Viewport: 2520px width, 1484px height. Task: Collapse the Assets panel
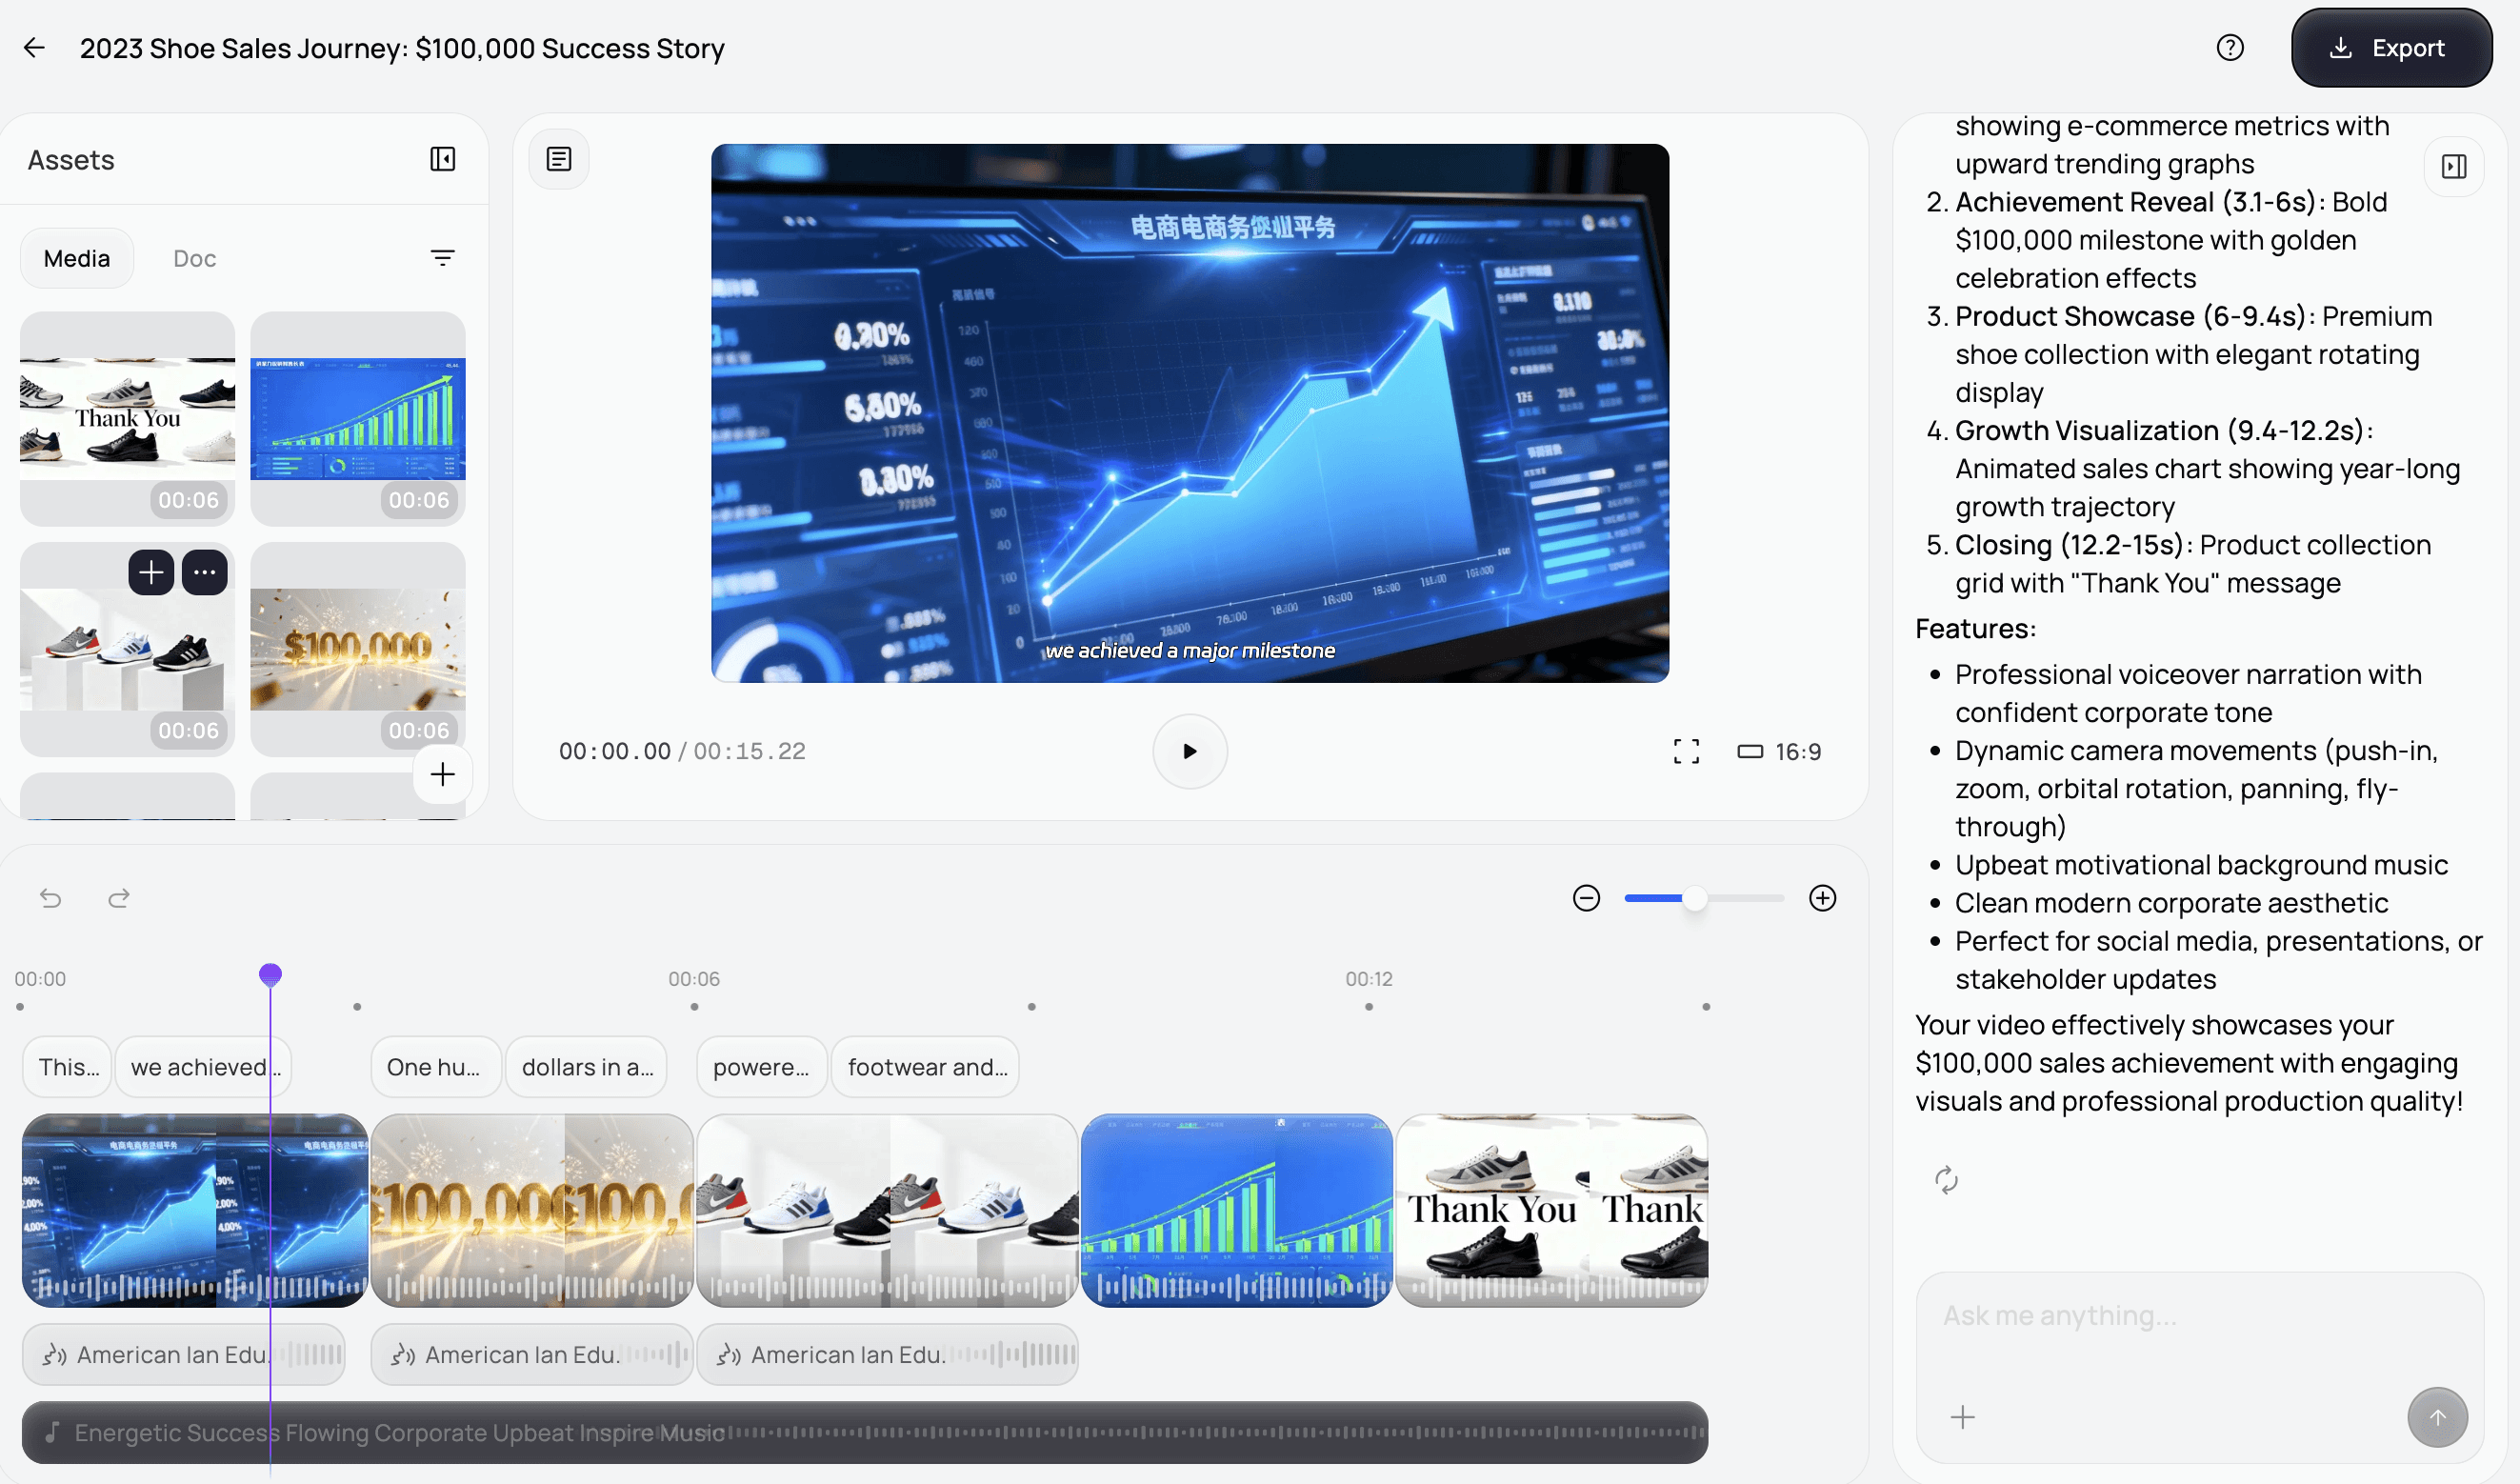click(442, 159)
